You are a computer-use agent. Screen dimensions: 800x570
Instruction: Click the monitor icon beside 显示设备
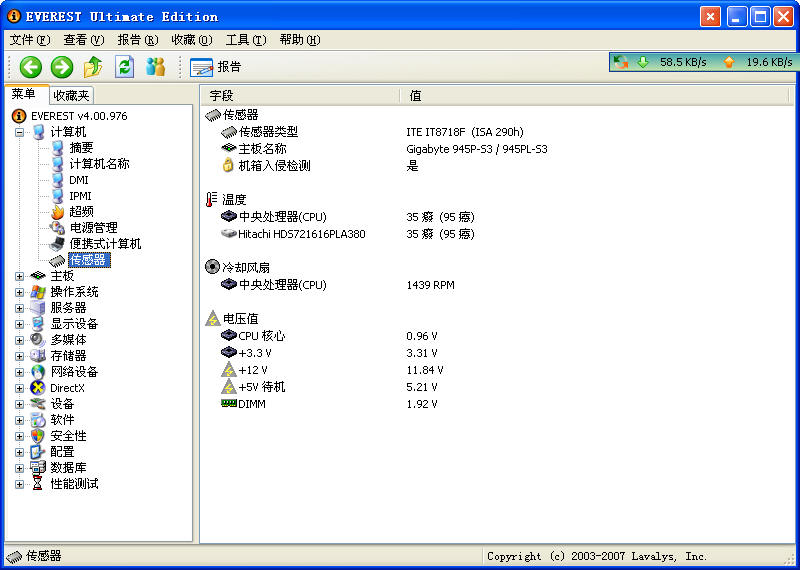38,324
